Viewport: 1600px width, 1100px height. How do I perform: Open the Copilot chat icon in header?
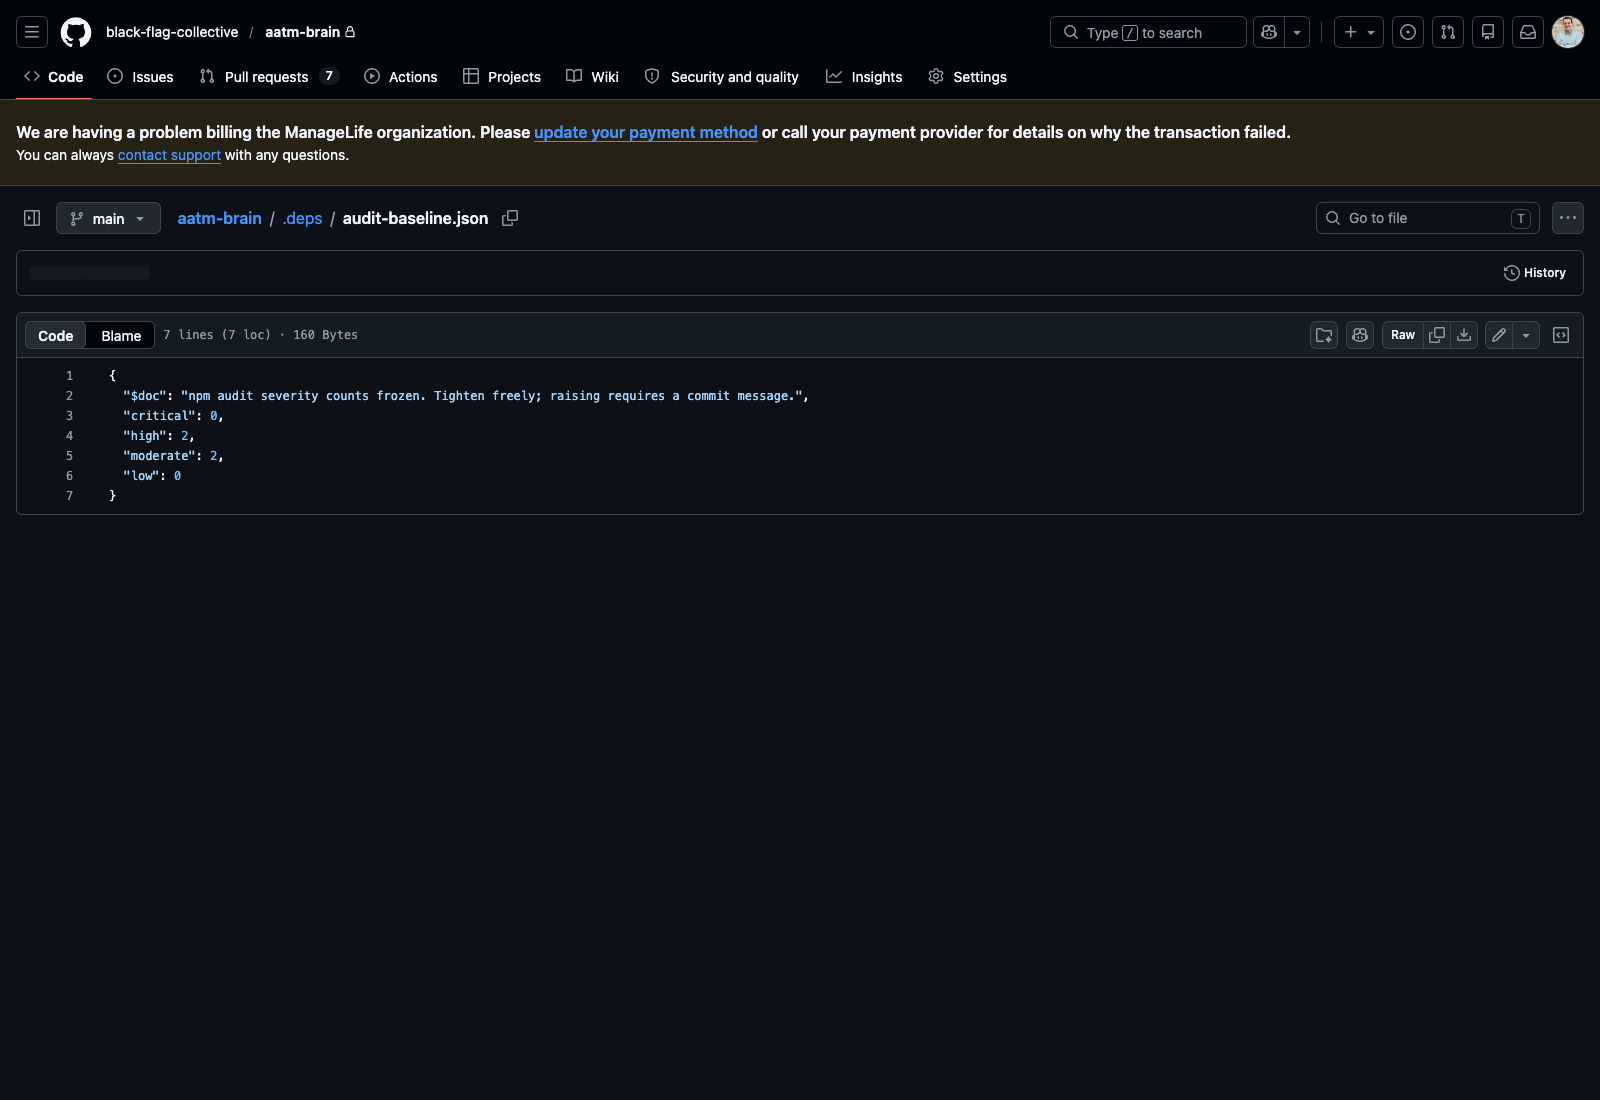pos(1267,32)
